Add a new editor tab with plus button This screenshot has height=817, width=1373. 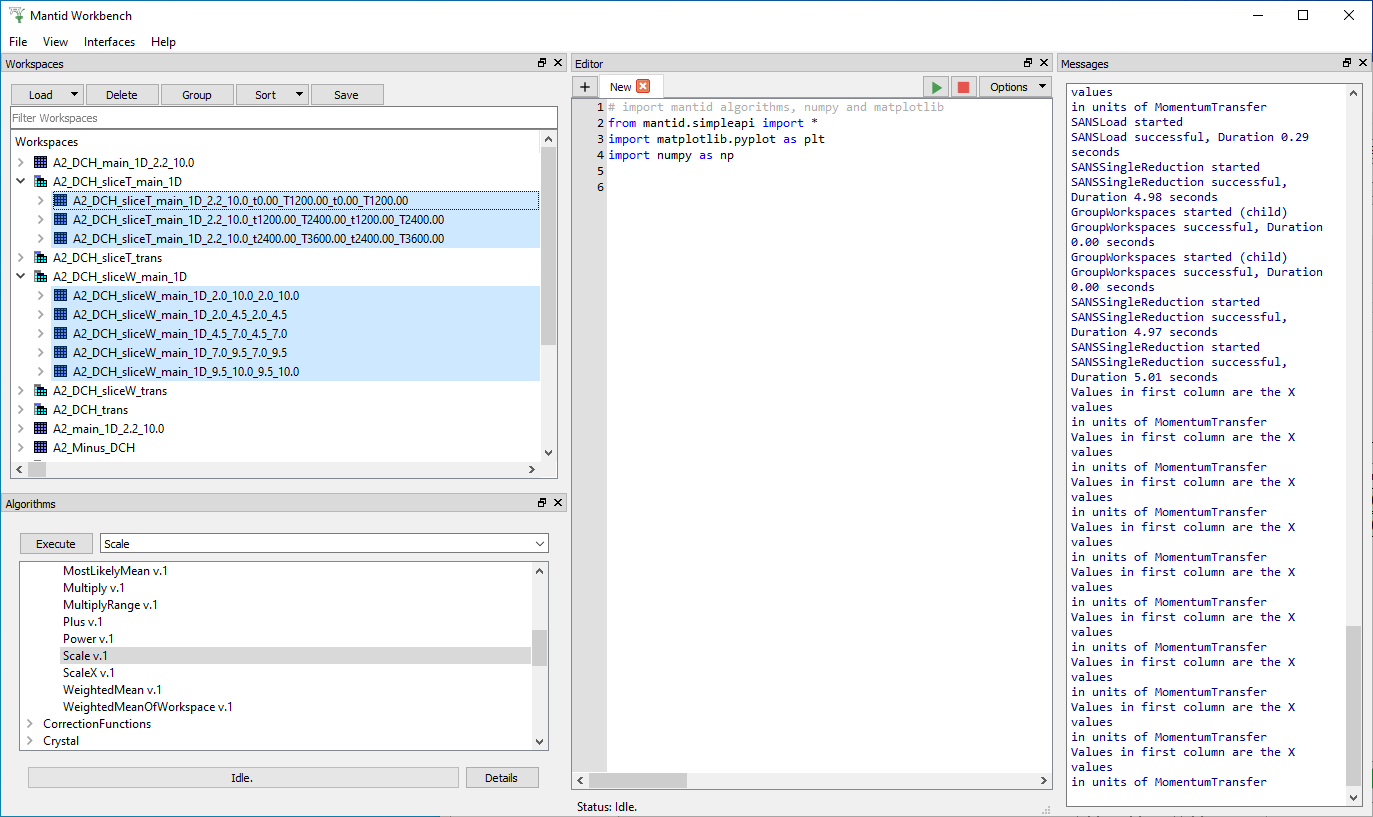pos(585,87)
